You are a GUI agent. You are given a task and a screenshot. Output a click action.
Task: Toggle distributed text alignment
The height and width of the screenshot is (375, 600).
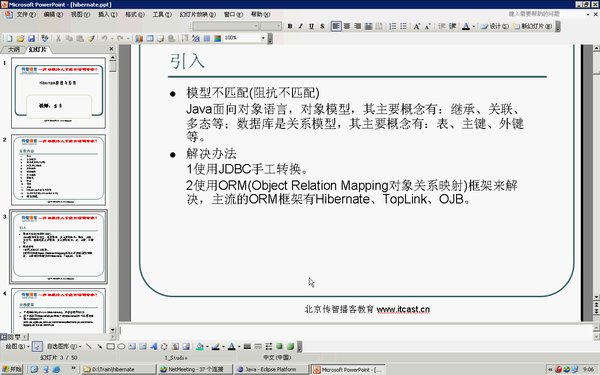368,26
